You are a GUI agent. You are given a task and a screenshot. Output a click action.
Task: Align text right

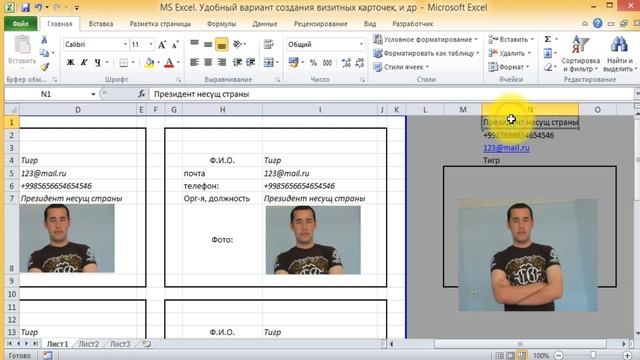click(x=222, y=62)
